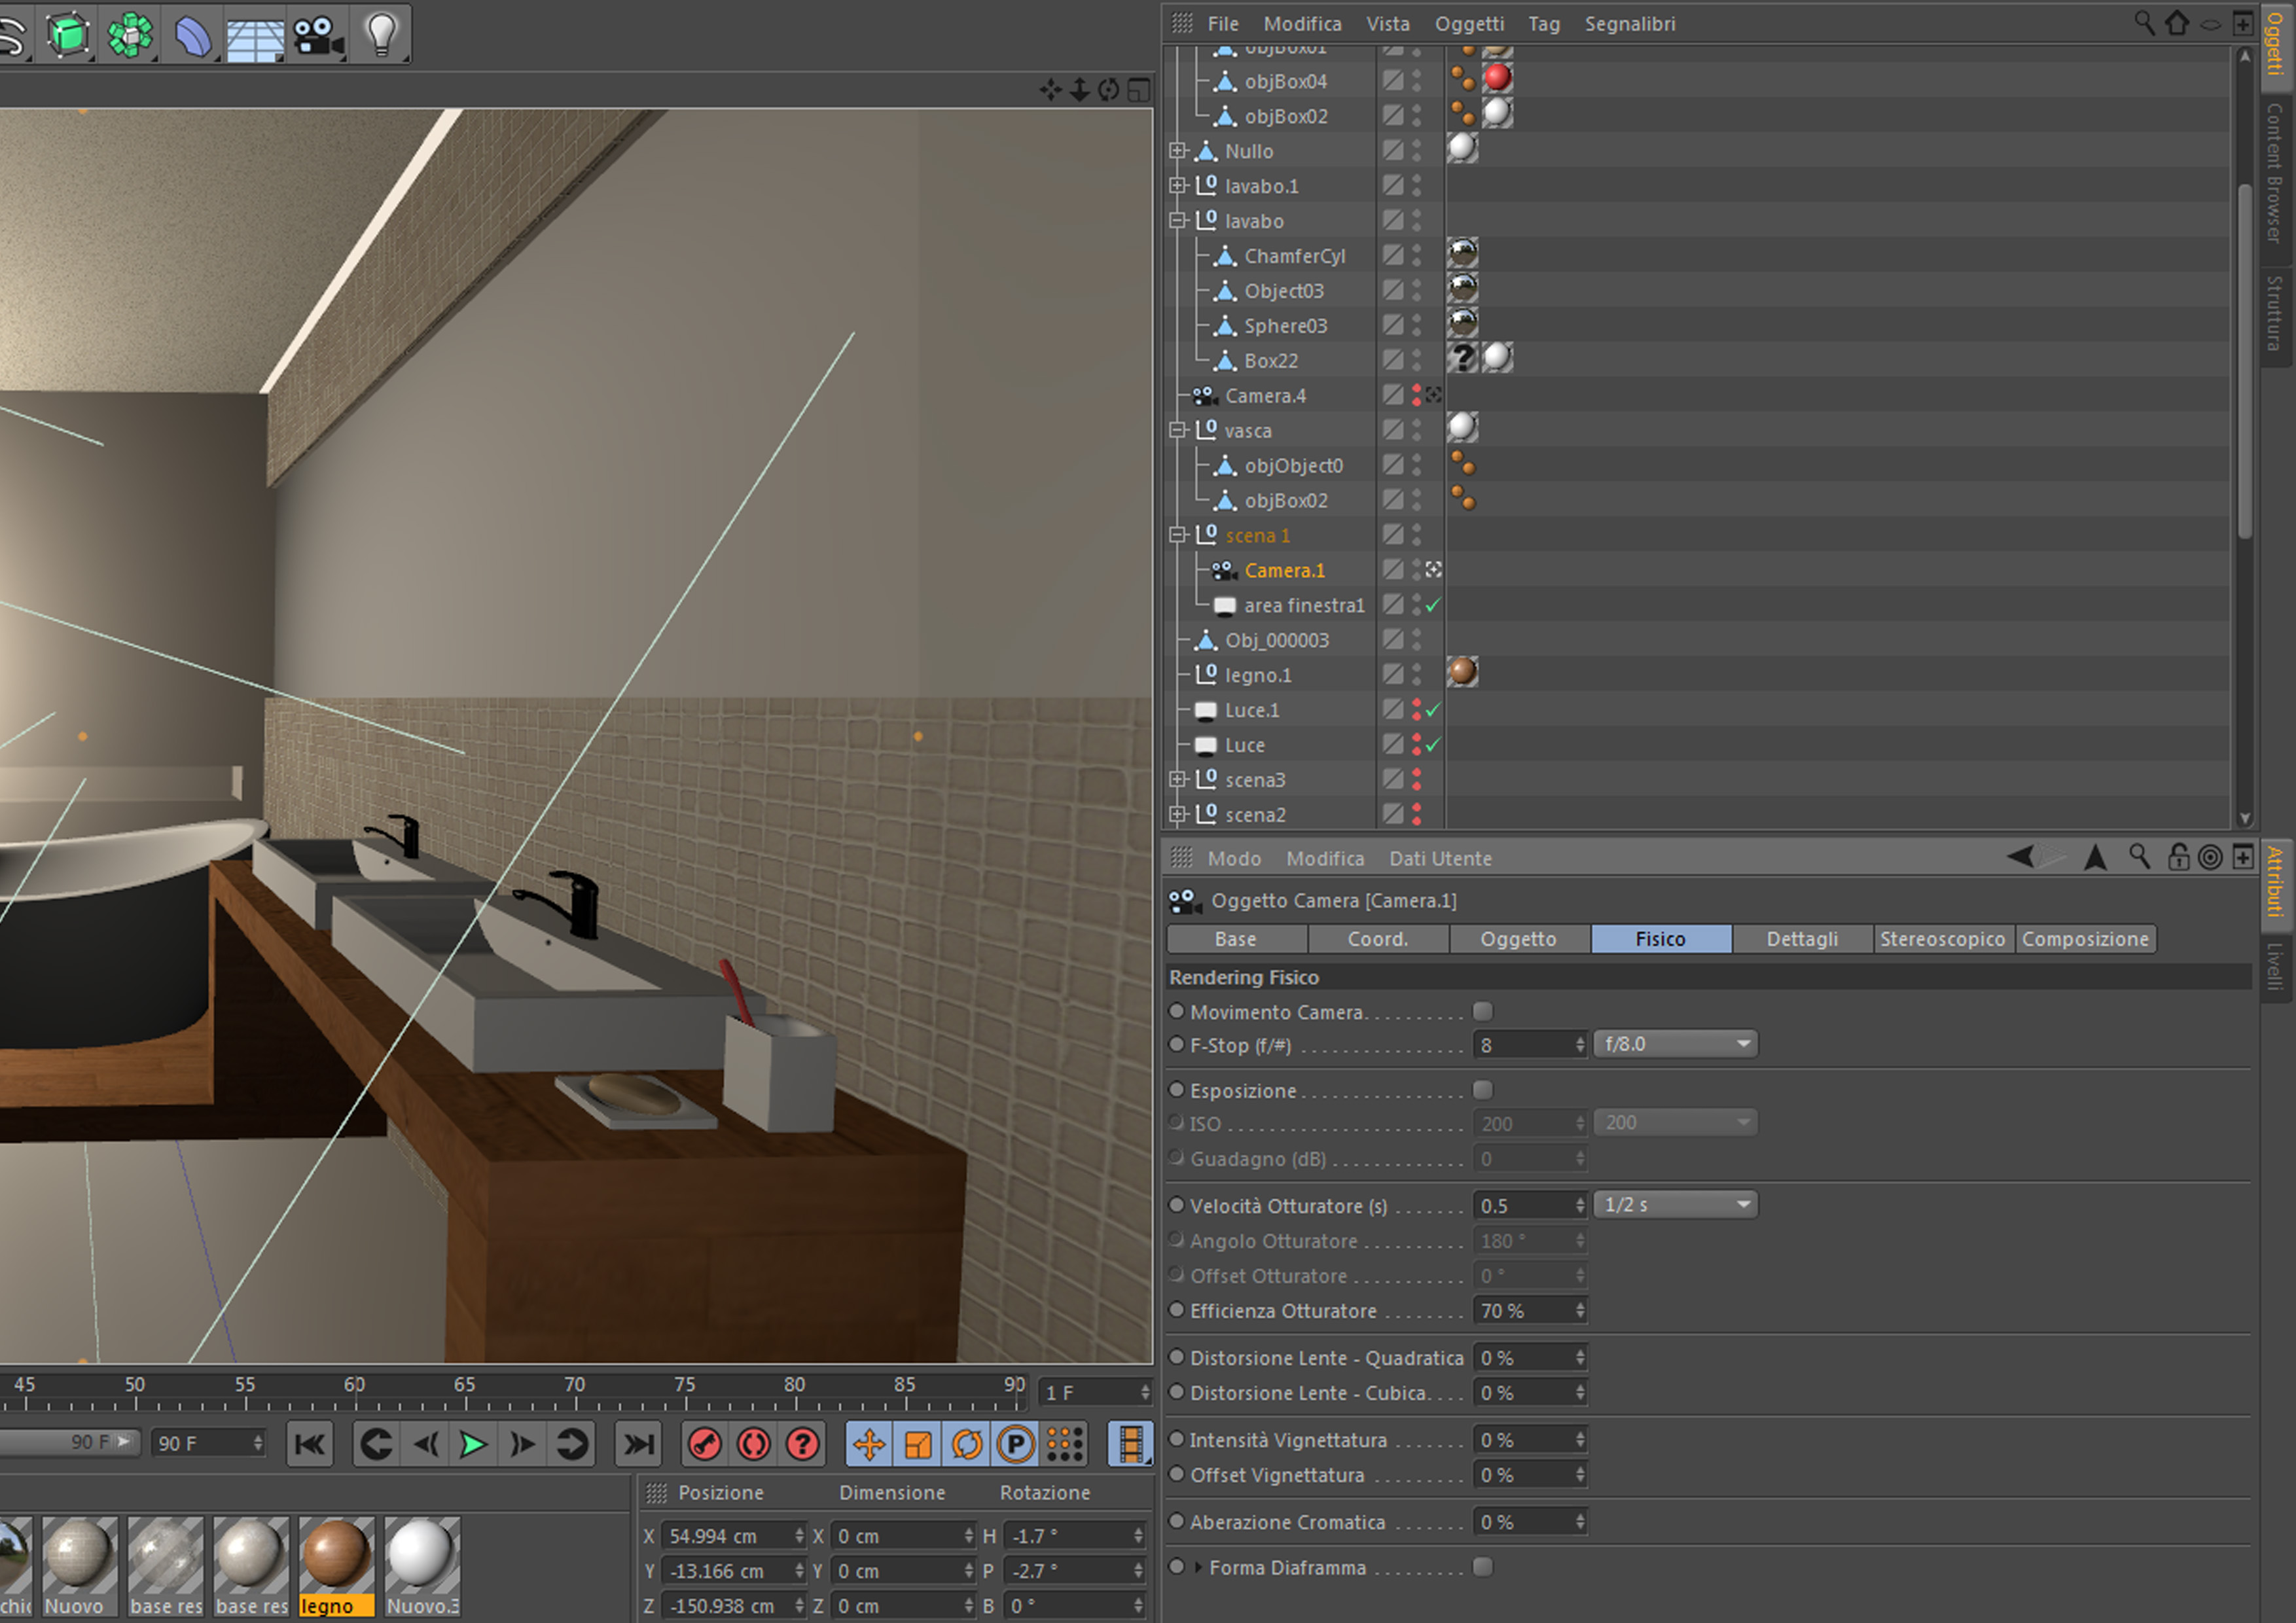Toggle the Esposizione checkbox

click(1483, 1089)
